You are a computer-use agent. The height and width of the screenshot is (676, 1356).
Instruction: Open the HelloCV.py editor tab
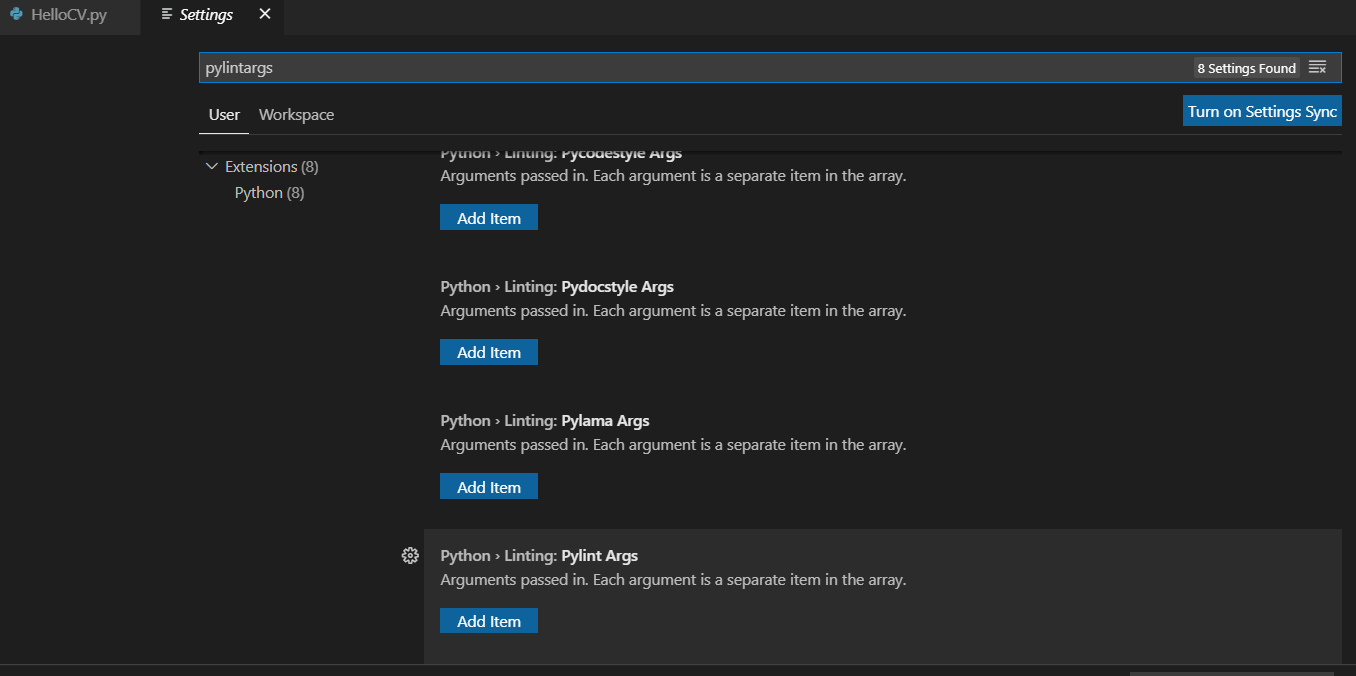pos(70,16)
